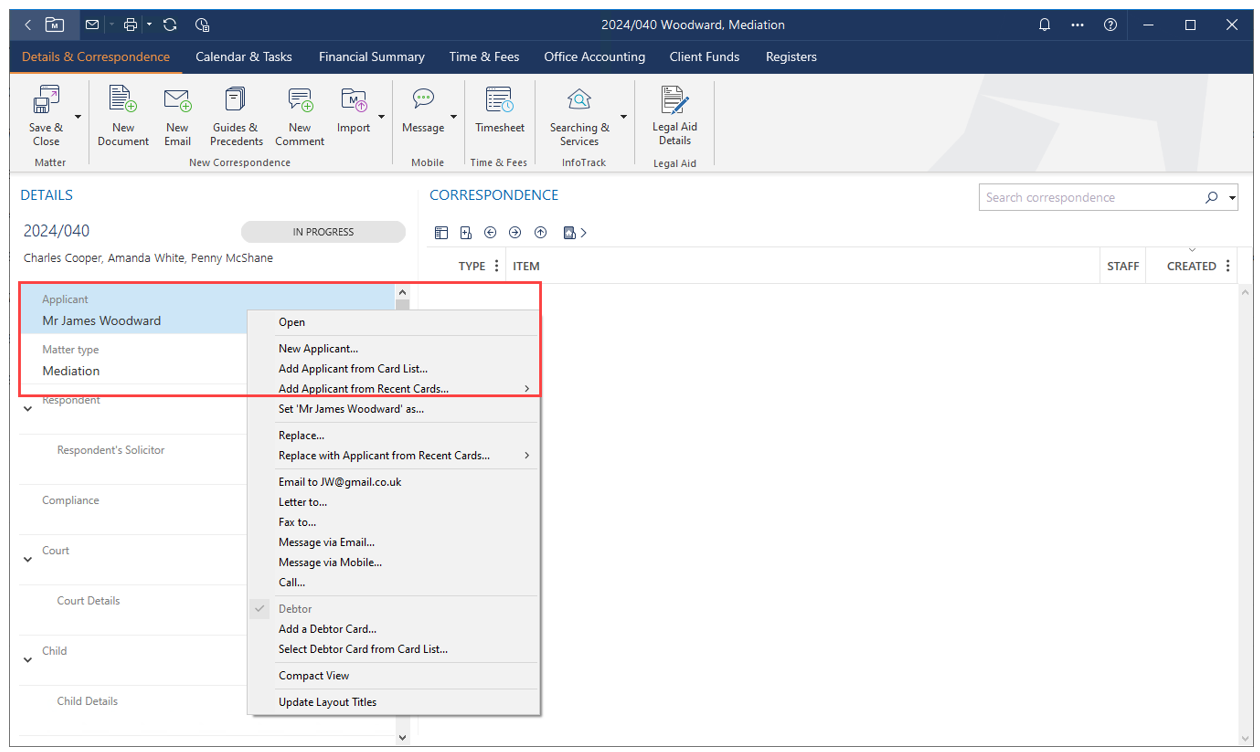Toggle Compact View in context menu
Screen dimensions: 1260x752
[313, 676]
